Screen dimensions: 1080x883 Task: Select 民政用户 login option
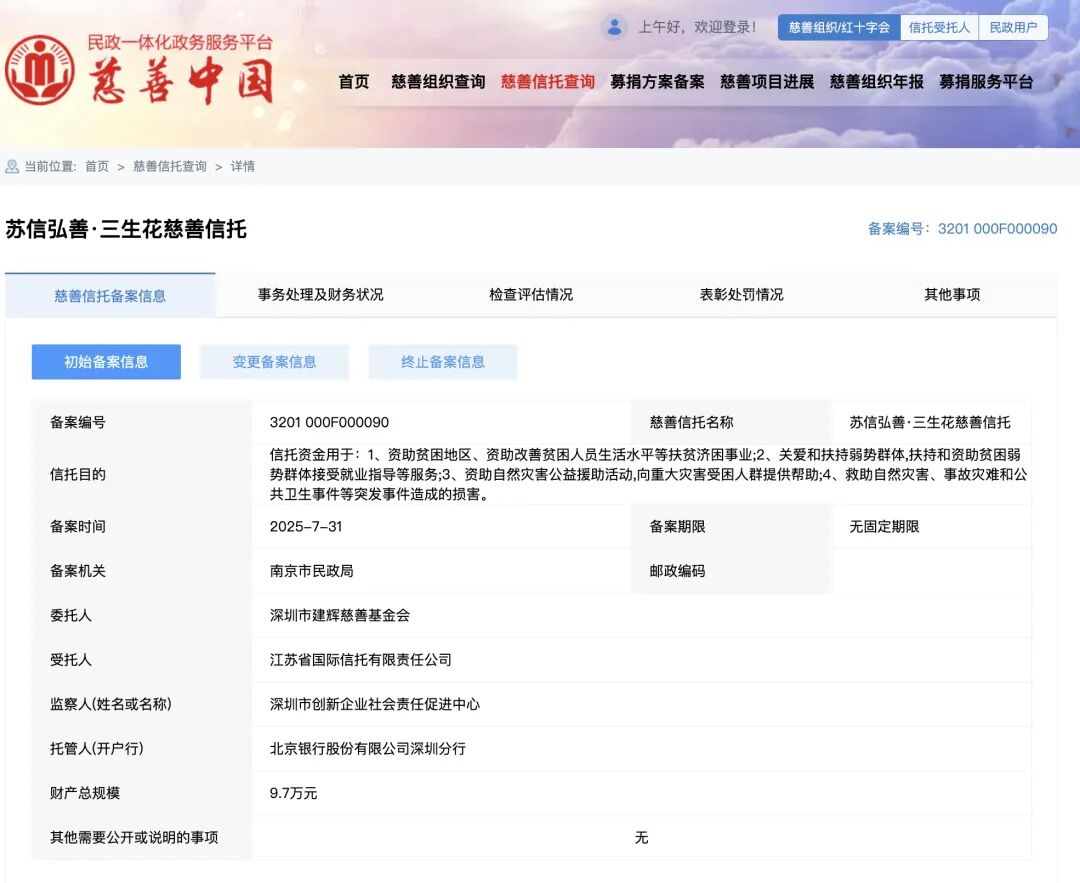[x=1013, y=28]
